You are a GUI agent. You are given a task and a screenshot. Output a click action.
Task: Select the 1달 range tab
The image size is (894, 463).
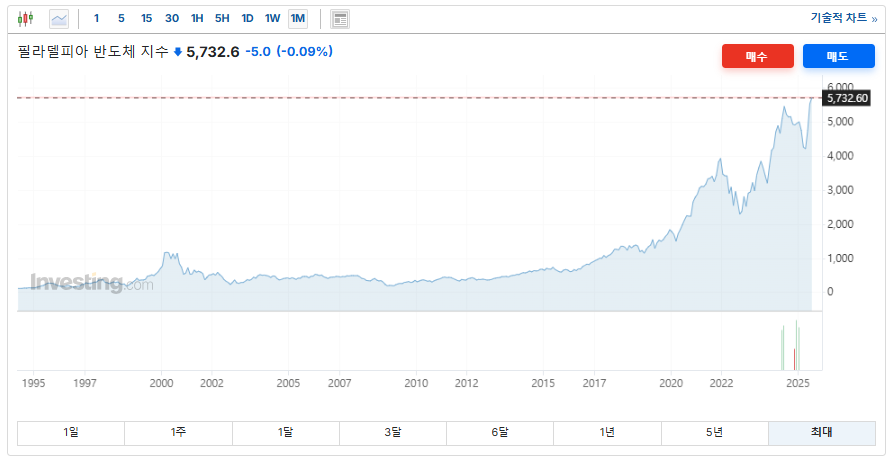point(285,433)
